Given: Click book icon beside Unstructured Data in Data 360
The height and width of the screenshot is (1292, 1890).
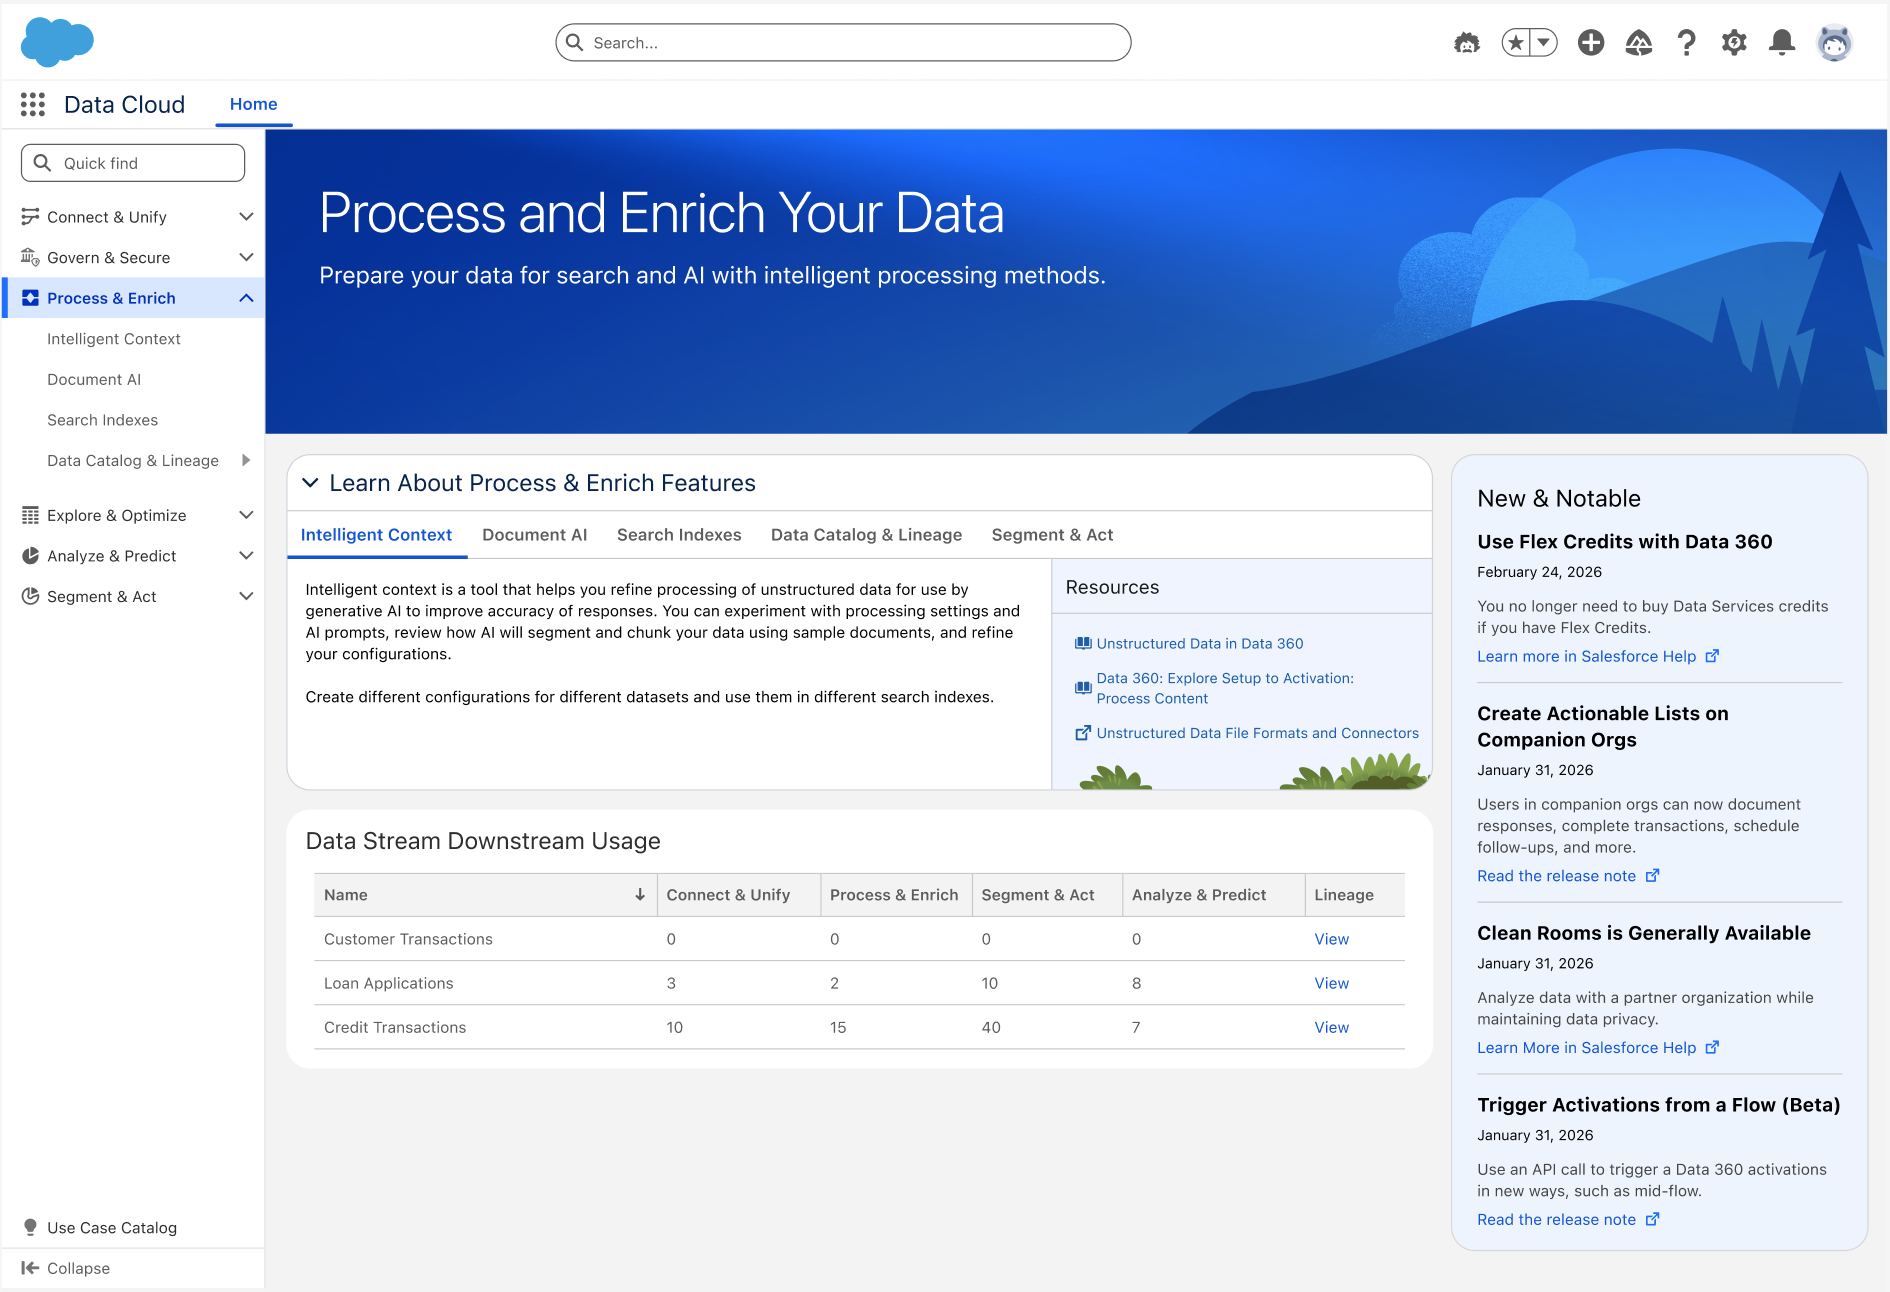Looking at the screenshot, I should [1083, 644].
